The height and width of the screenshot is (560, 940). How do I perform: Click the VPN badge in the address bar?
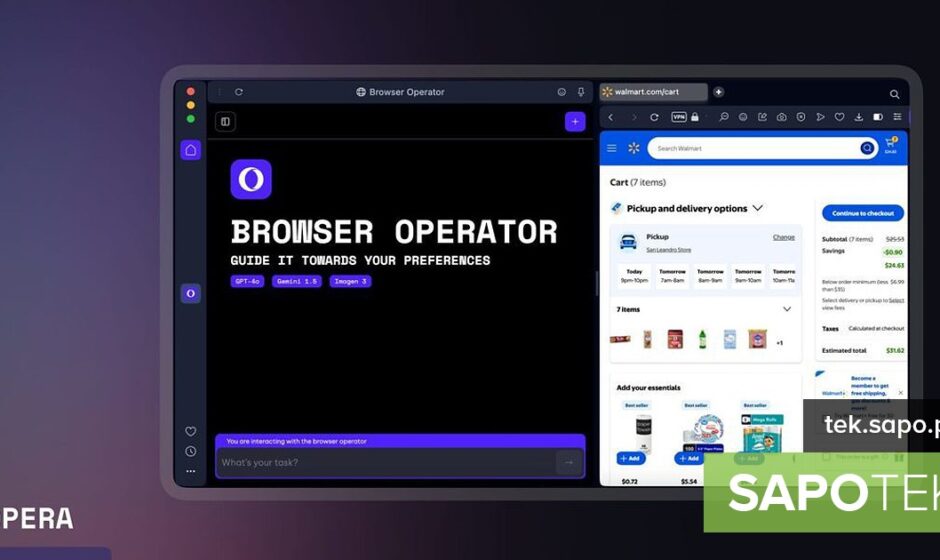[679, 117]
